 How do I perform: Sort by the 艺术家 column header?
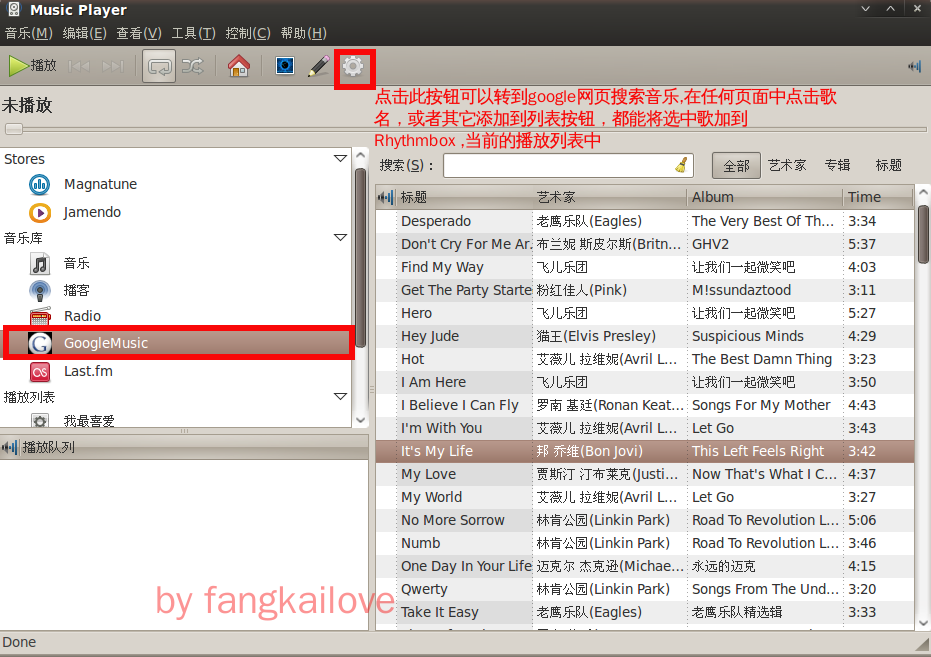point(610,197)
